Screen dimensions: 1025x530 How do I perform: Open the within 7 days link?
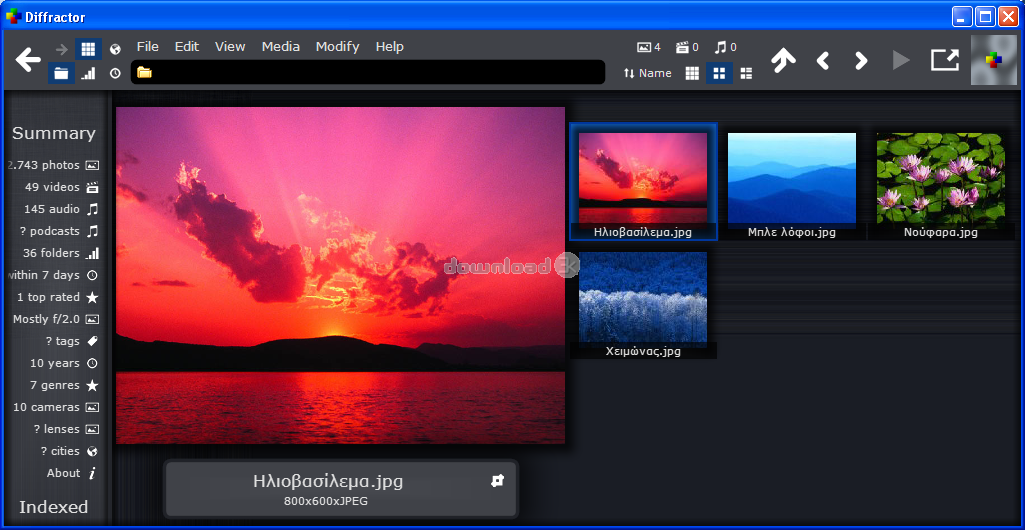click(54, 275)
